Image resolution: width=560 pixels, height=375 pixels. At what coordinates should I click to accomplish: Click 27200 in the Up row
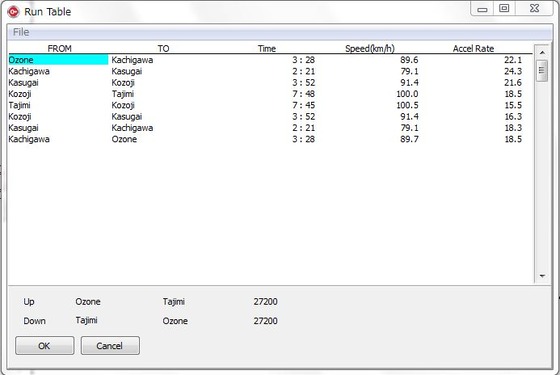(265, 301)
